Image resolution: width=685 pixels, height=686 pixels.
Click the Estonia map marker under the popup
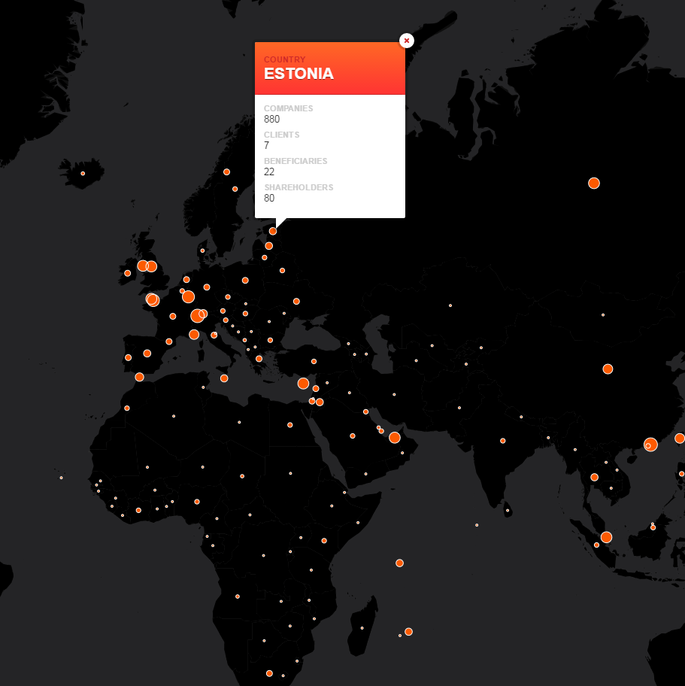click(273, 231)
